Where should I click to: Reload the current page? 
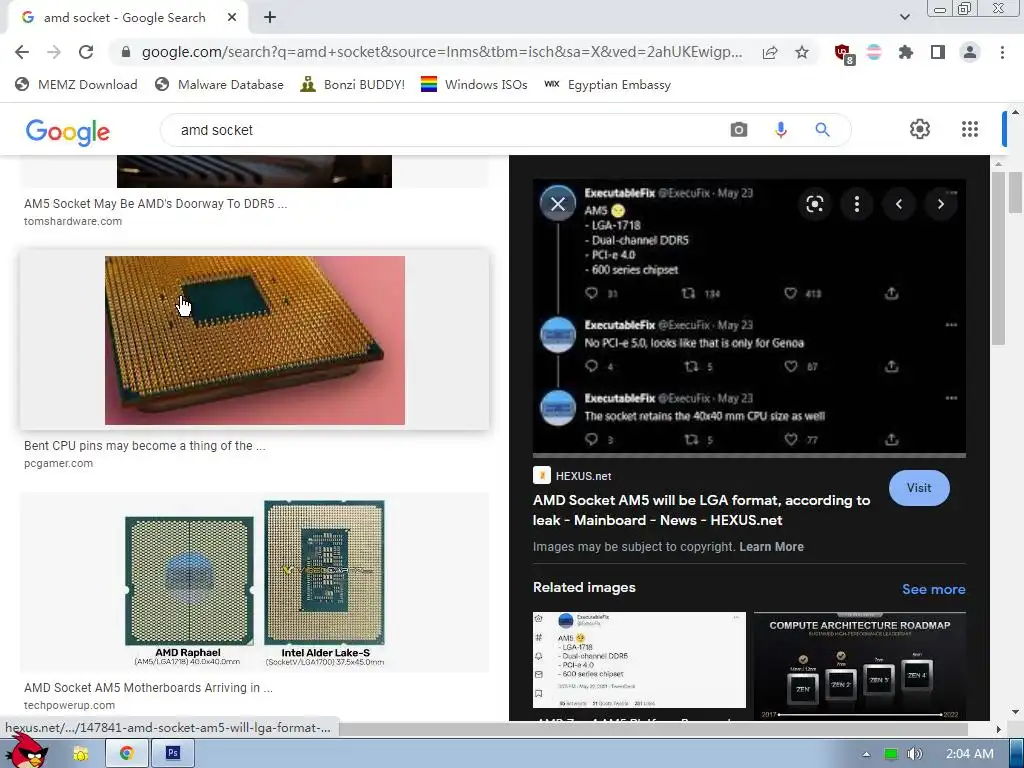click(x=86, y=52)
